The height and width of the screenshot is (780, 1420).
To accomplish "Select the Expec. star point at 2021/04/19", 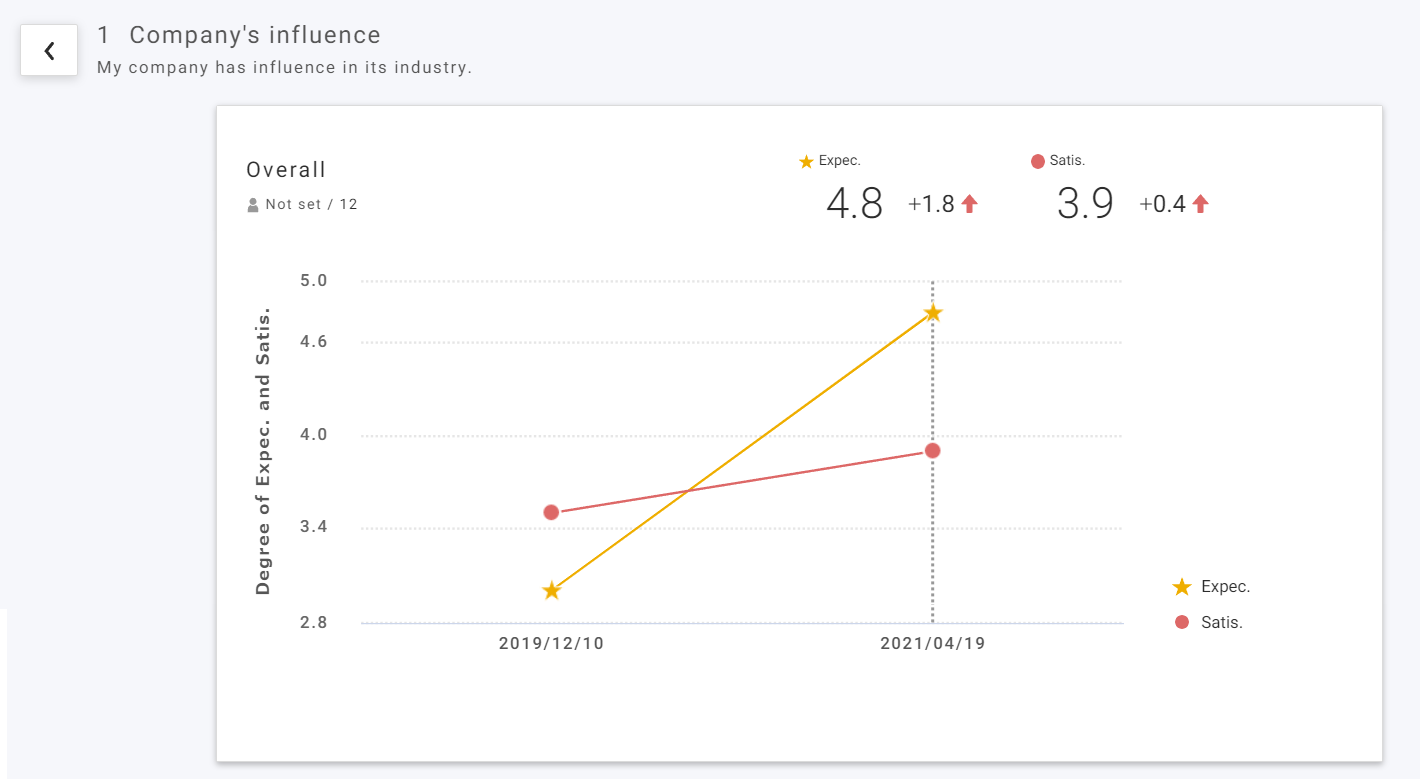I will click(933, 313).
